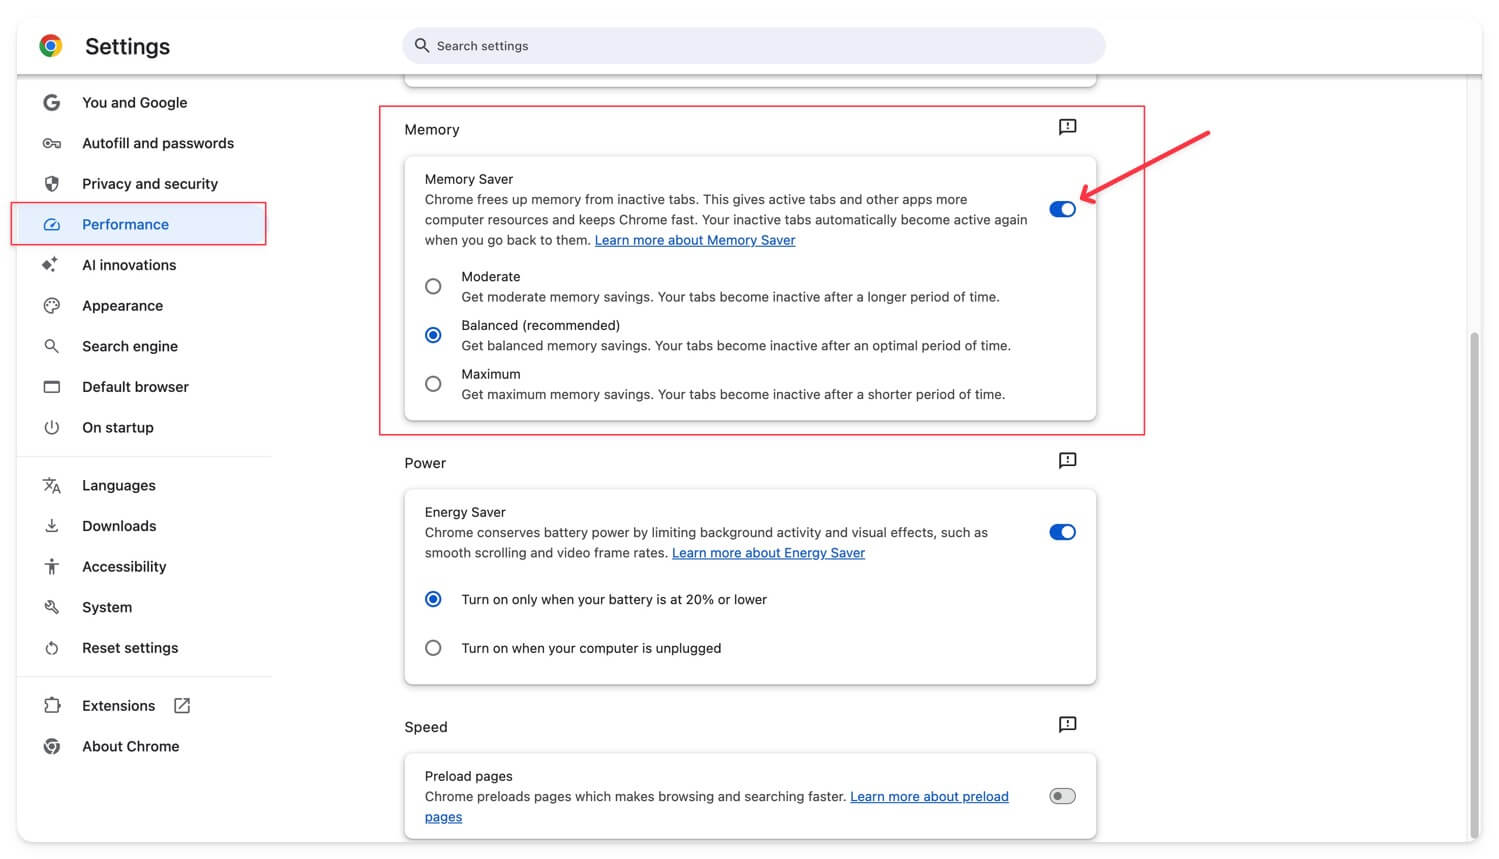This screenshot has width=1499, height=859.
Task: Click the download arrow icon for Downloads
Action: click(52, 526)
